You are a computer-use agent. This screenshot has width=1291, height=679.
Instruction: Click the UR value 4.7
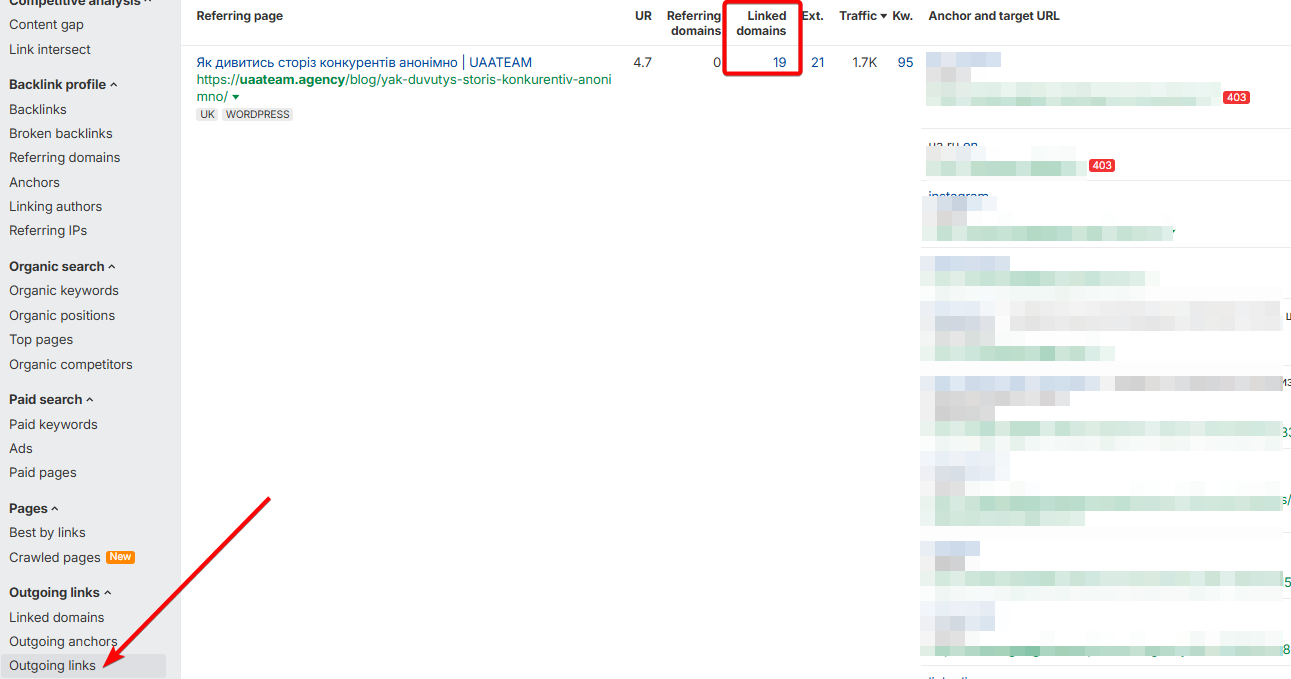(643, 63)
